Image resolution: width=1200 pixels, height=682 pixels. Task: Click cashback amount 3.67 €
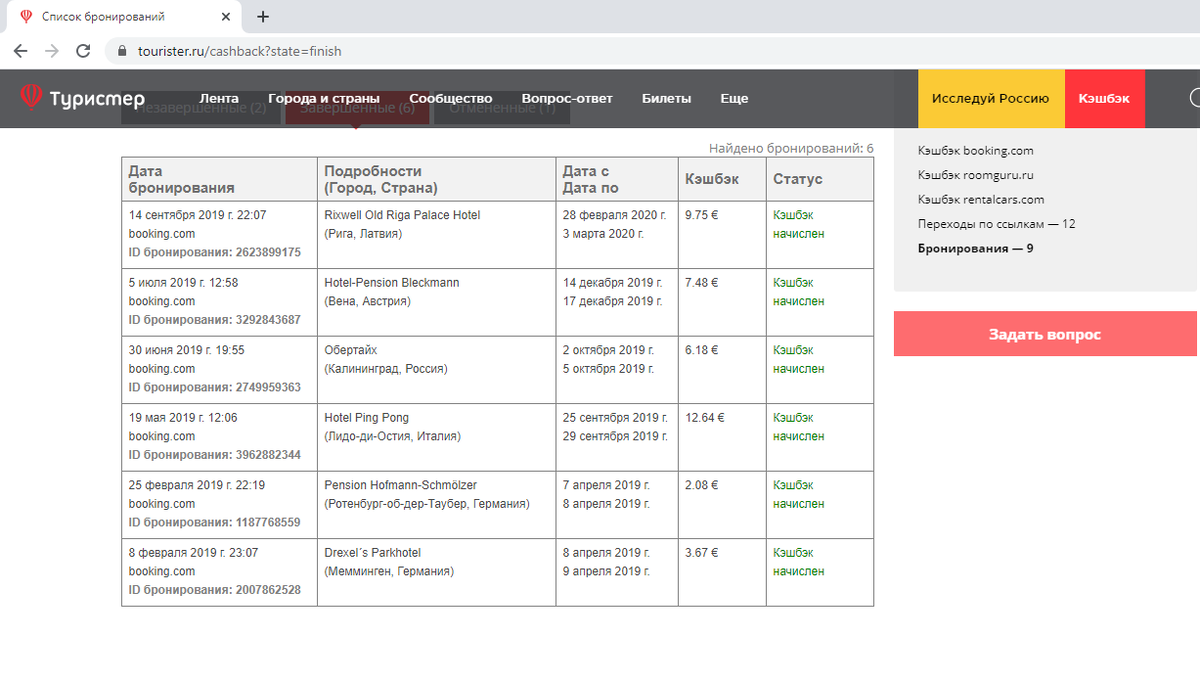click(x=702, y=553)
